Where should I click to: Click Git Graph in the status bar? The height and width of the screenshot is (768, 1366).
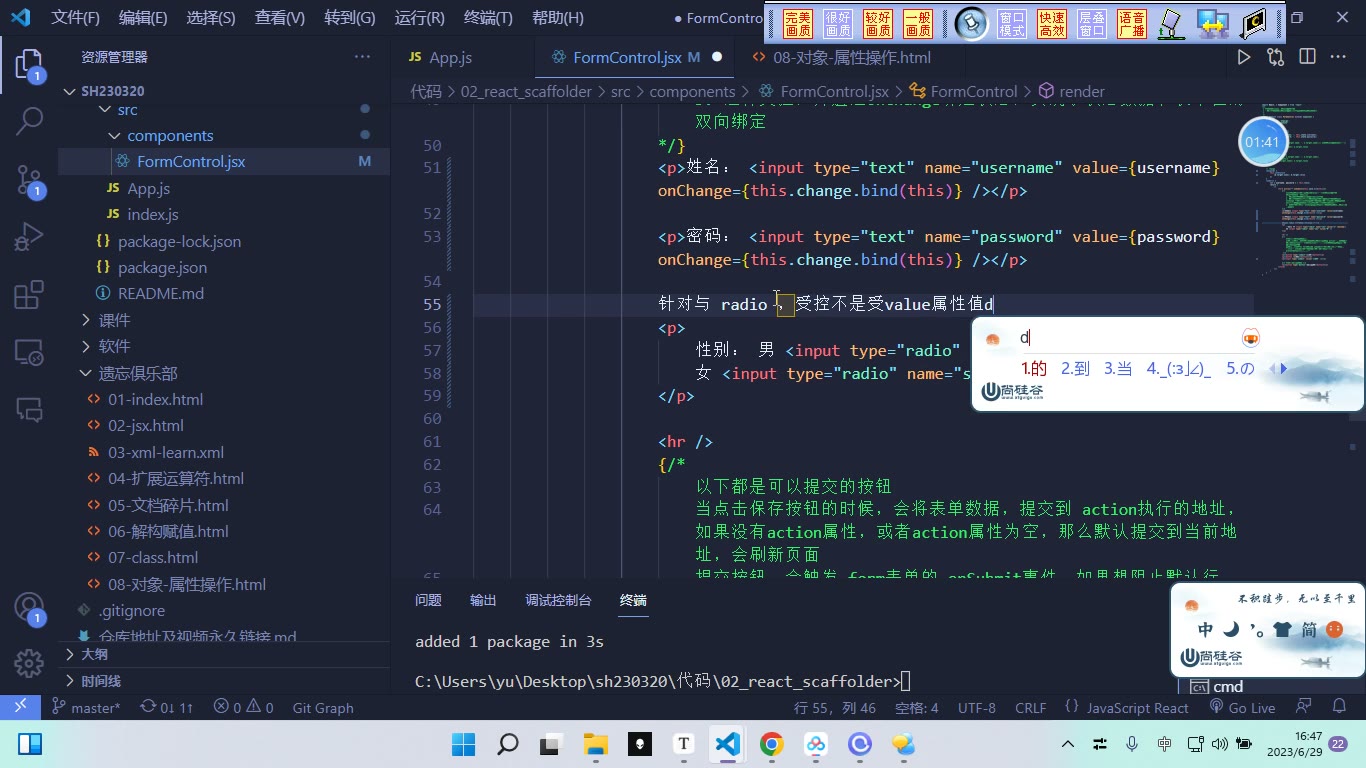[323, 707]
